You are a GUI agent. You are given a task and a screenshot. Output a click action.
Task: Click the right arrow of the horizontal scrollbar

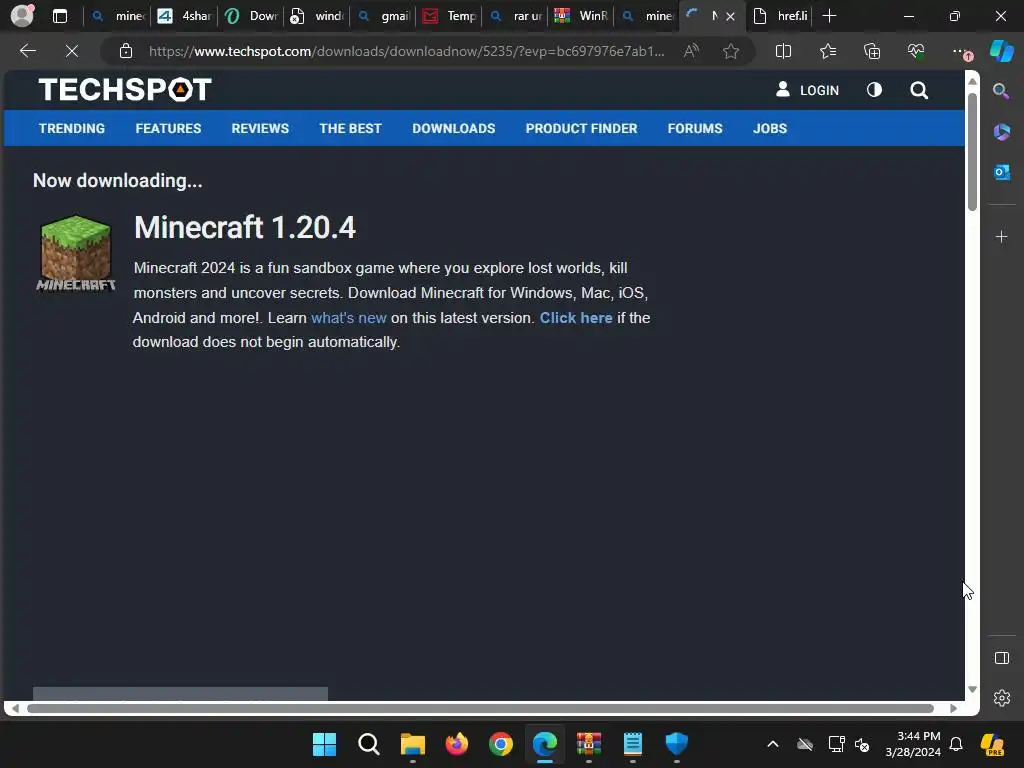point(953,709)
